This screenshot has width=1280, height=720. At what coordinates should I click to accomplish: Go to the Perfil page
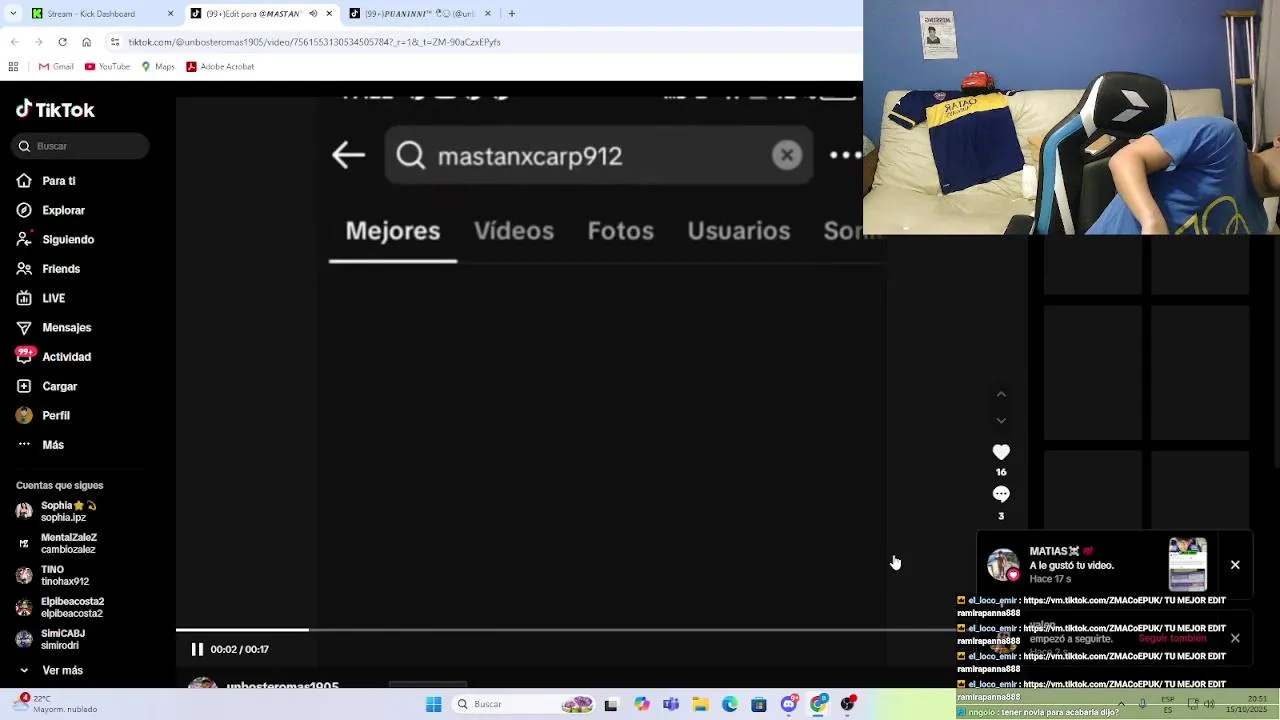click(43, 415)
